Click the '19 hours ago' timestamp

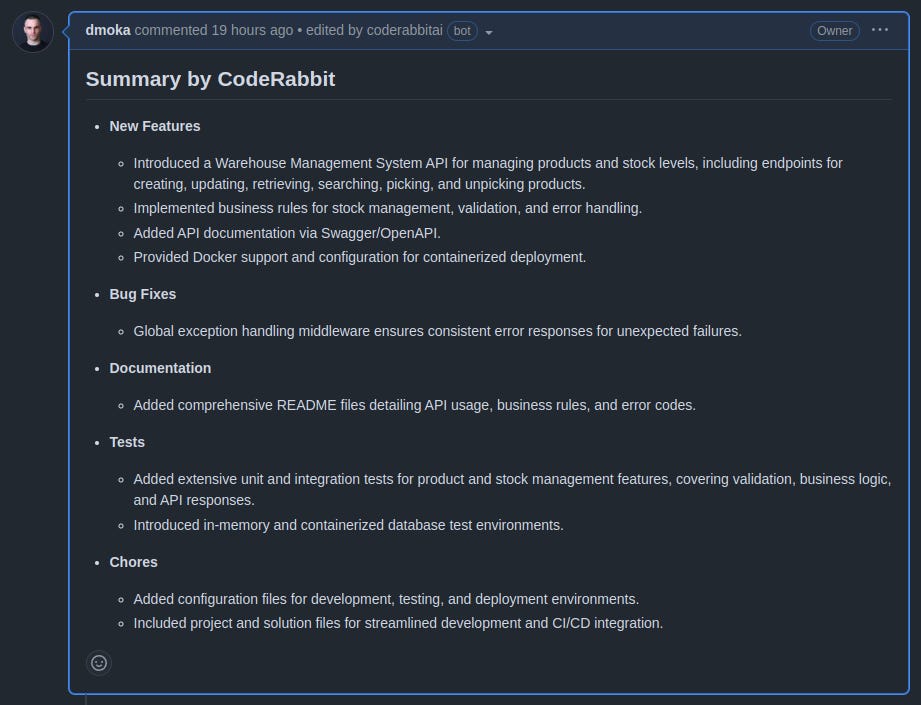pos(252,30)
